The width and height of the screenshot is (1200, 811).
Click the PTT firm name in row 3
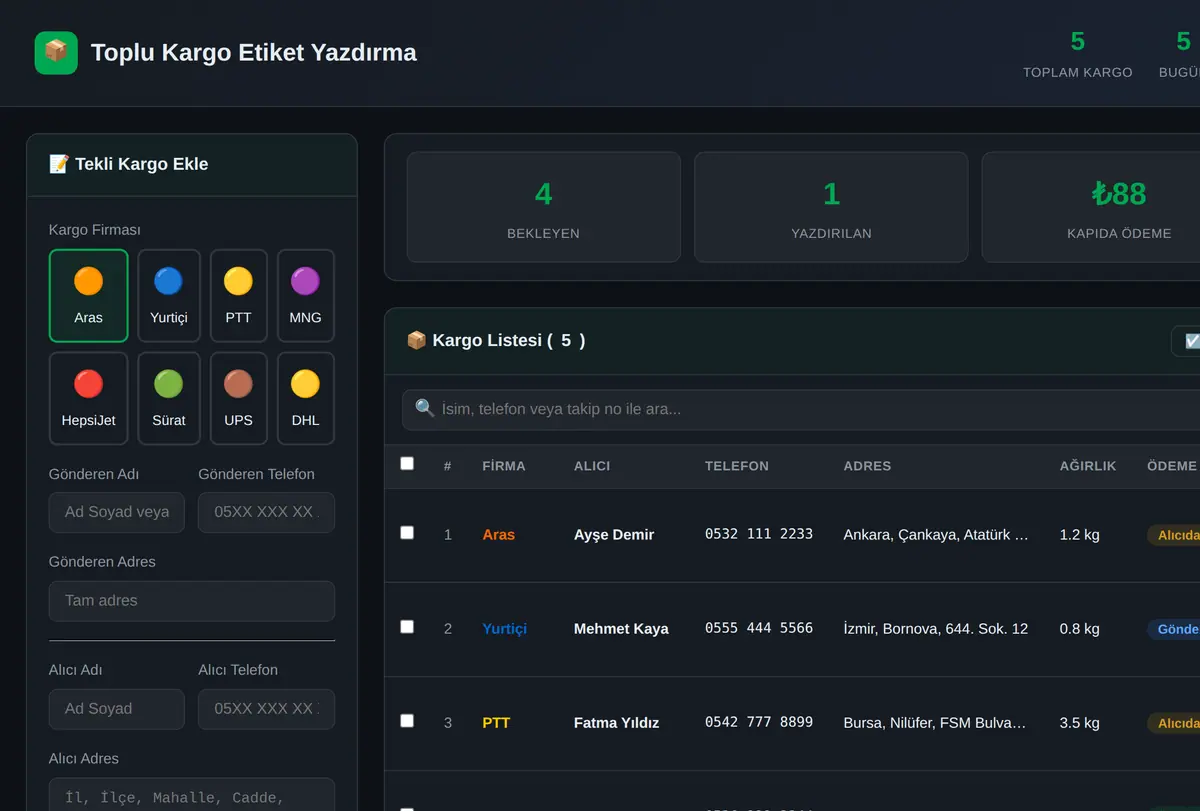[496, 723]
